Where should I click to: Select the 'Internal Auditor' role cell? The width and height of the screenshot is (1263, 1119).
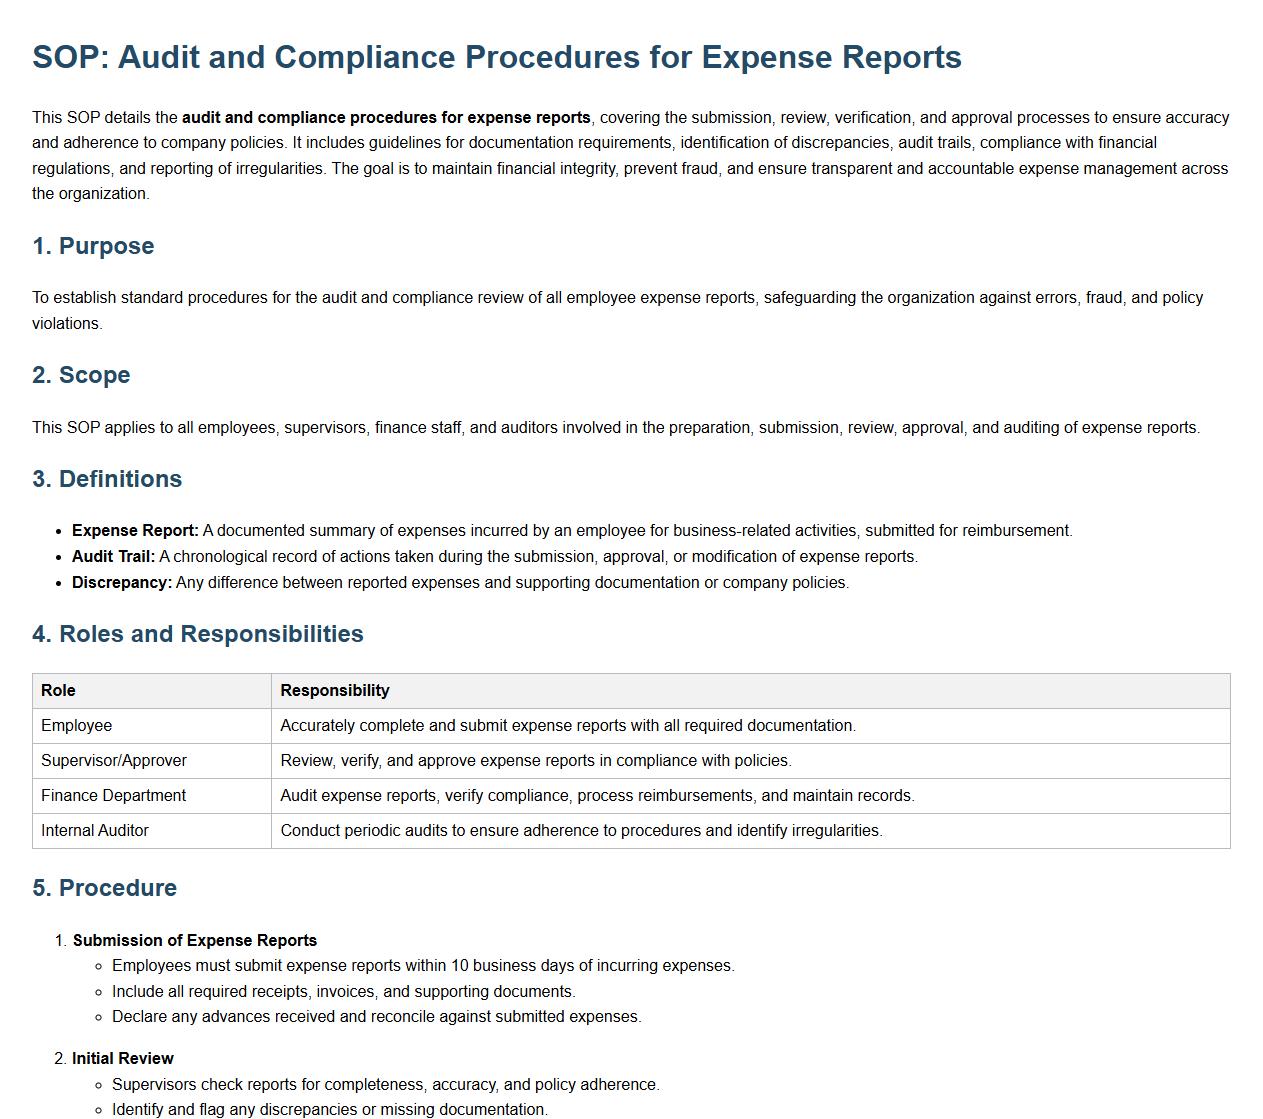[x=94, y=831]
